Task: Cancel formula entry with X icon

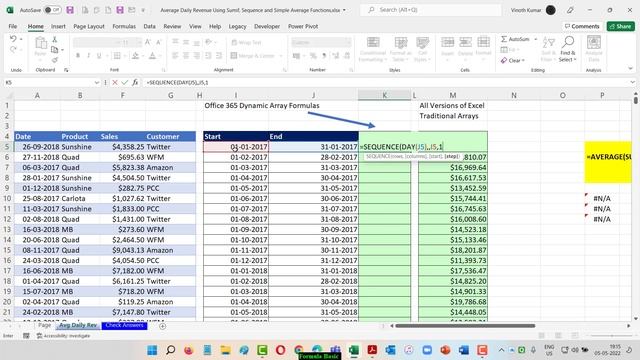Action: (x=115, y=82)
